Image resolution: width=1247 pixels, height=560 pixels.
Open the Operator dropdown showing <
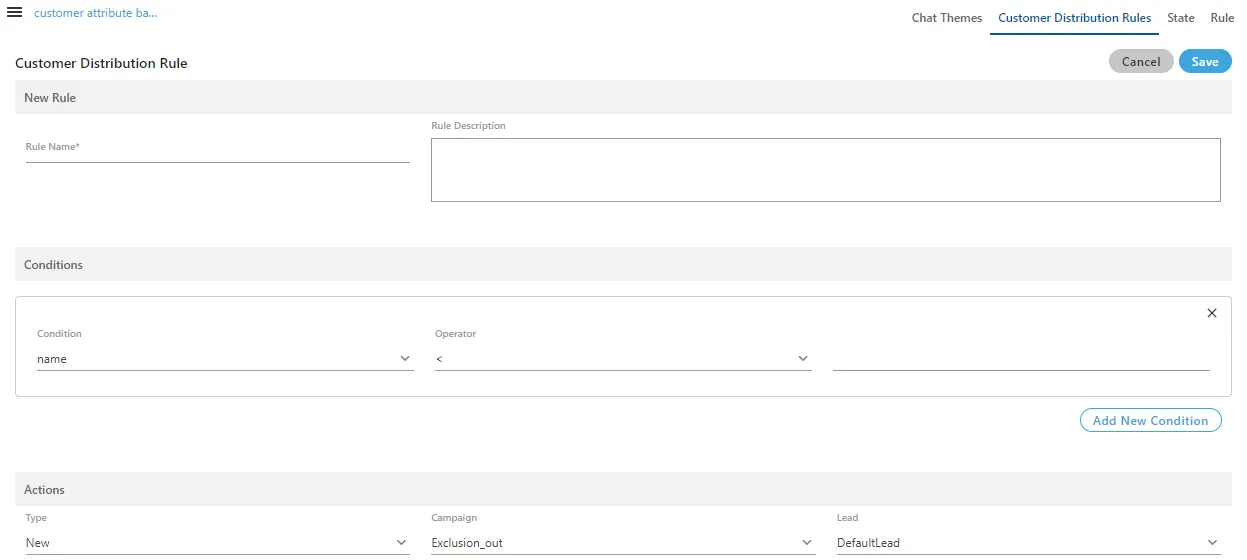point(623,358)
